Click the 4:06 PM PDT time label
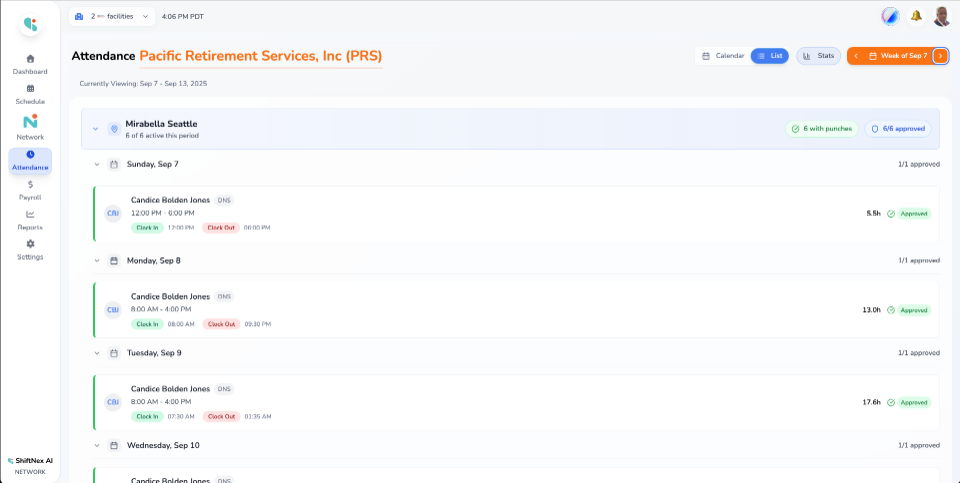This screenshot has height=483, width=960. pyautogui.click(x=182, y=17)
